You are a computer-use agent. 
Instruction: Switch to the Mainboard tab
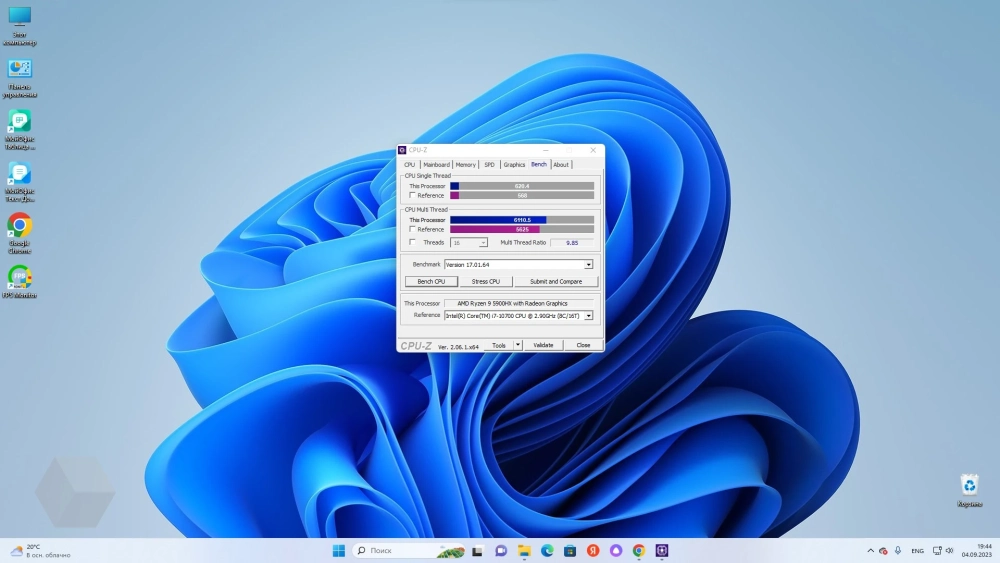[x=436, y=165]
